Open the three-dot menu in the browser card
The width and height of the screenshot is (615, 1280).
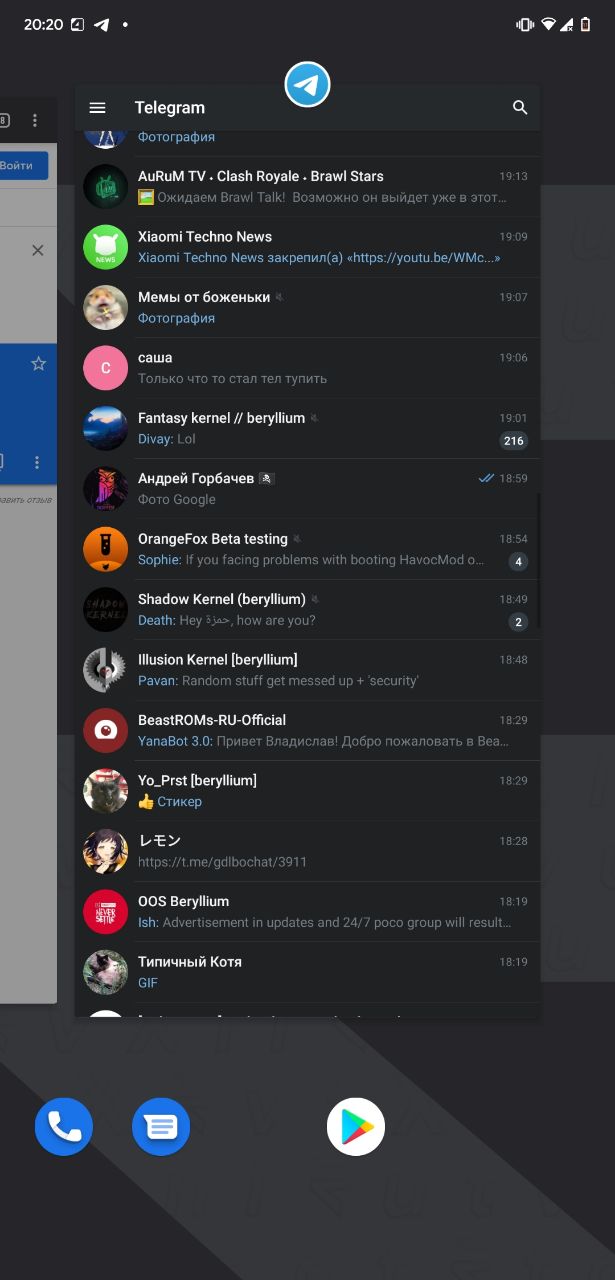35,120
